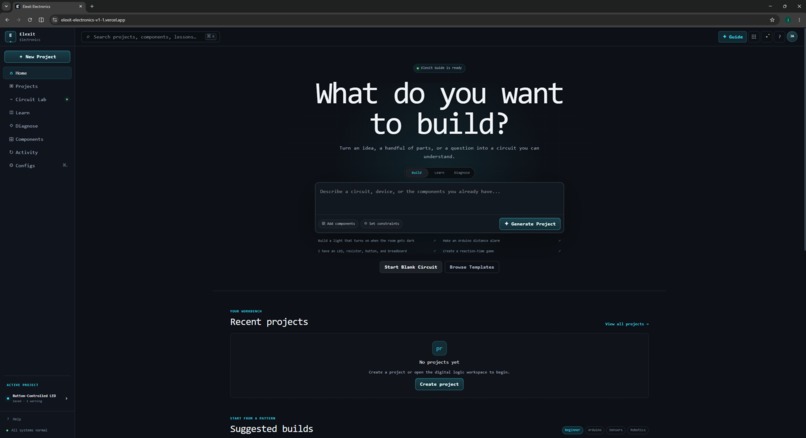
Task: Select the Learn mode tab above prompt
Action: click(439, 173)
